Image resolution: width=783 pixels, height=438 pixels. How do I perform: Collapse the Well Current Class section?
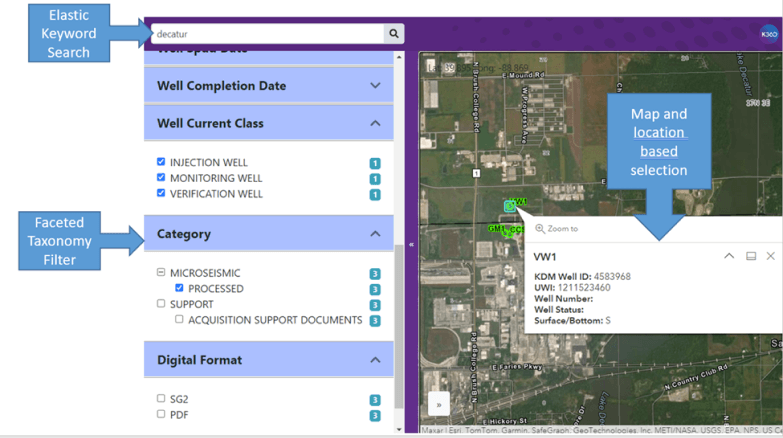click(375, 124)
